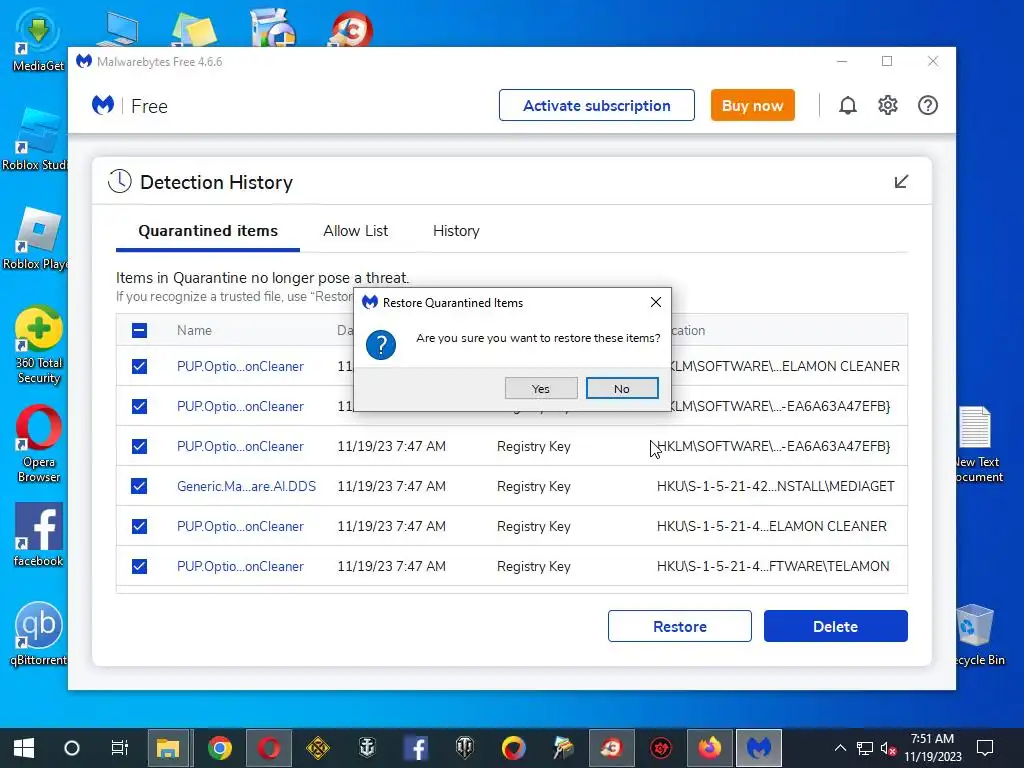Click the taskbar clock showing 7:51 AM
Viewport: 1024px width, 768px height.
(x=933, y=748)
